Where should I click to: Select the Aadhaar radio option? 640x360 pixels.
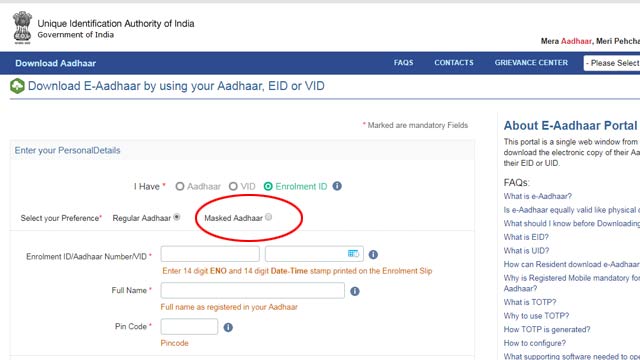tap(180, 187)
